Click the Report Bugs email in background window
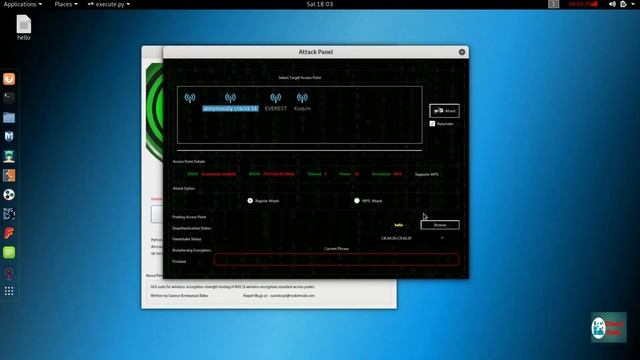The width and height of the screenshot is (640, 360). [292, 296]
